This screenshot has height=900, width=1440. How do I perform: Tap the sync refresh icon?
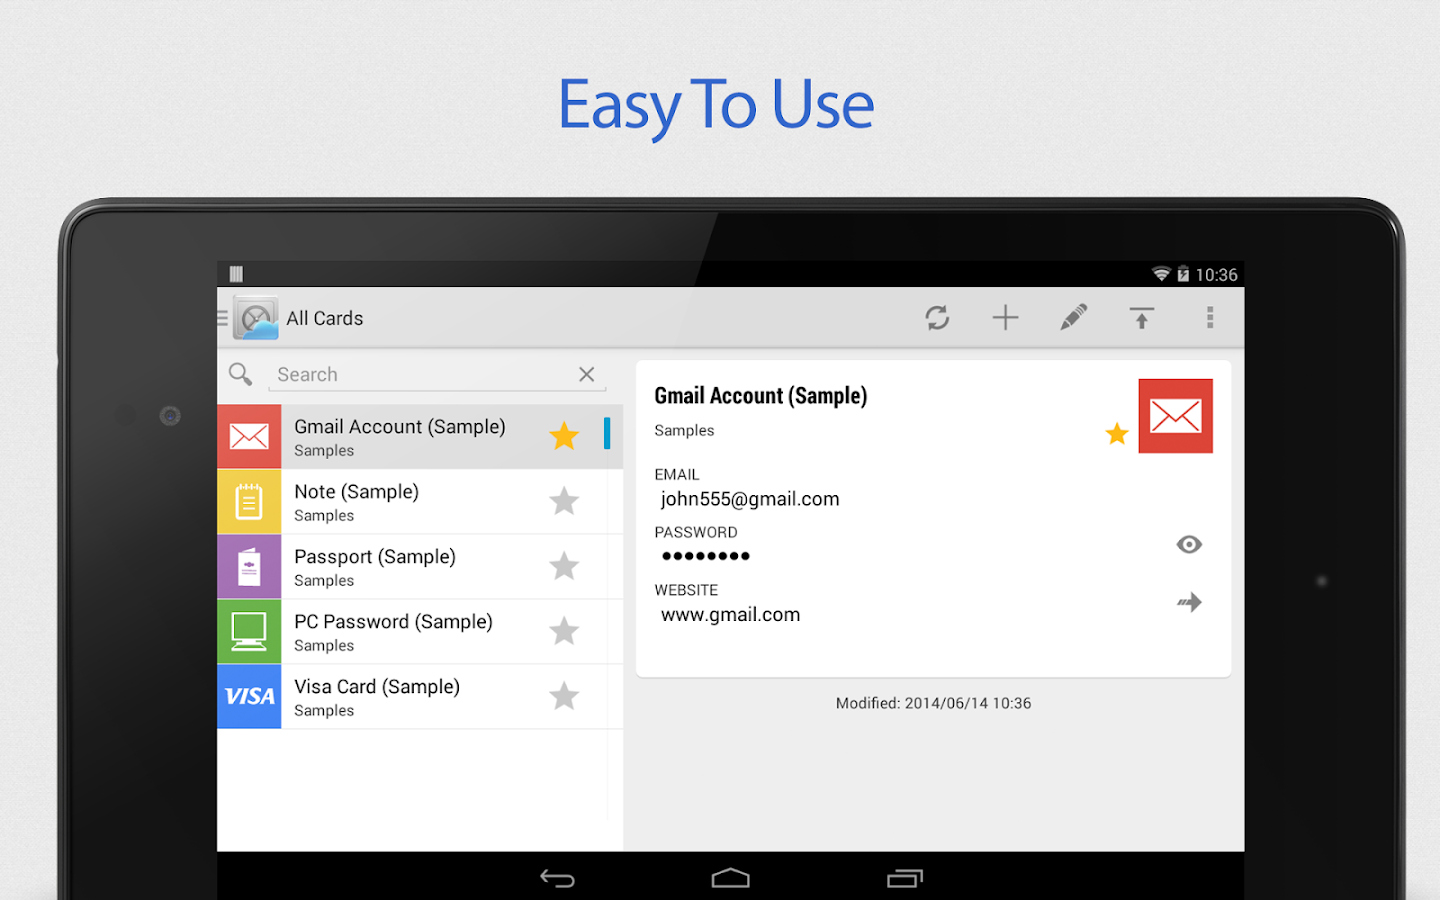pyautogui.click(x=937, y=318)
